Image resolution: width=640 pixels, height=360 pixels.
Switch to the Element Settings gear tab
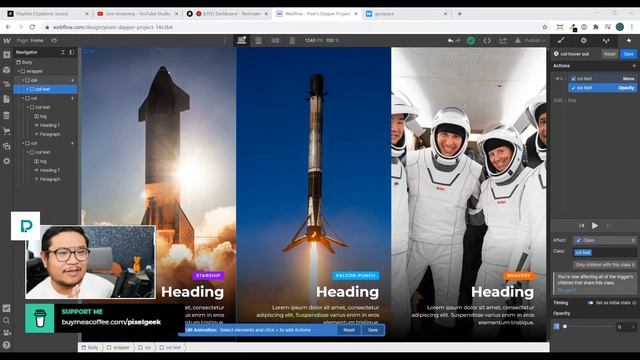click(584, 40)
